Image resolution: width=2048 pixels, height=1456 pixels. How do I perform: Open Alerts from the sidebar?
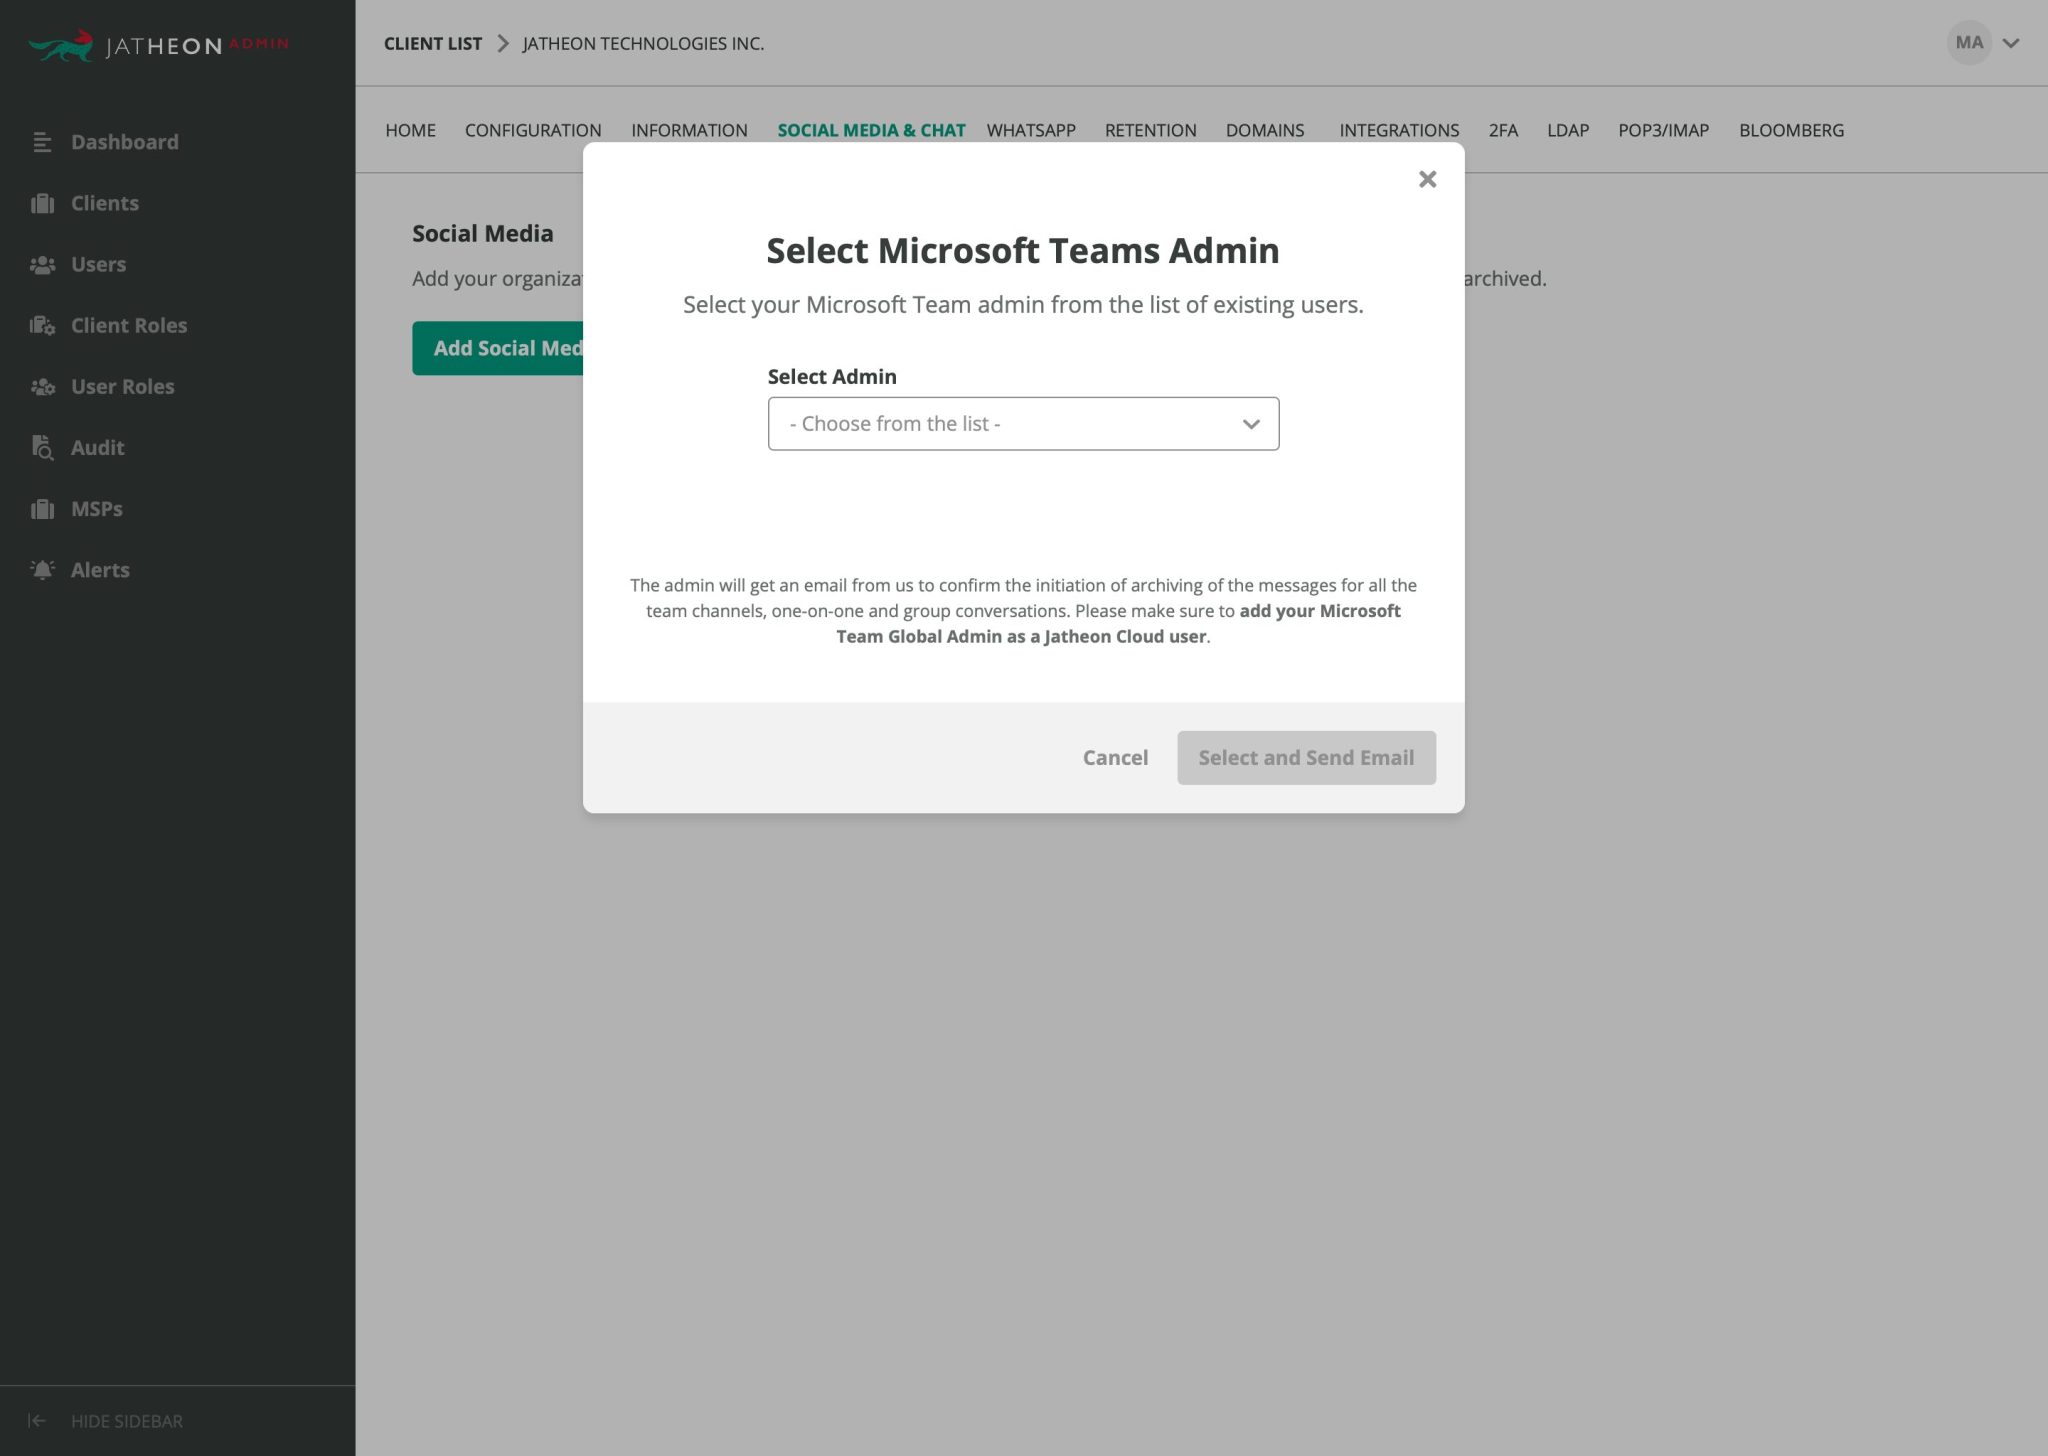click(100, 570)
